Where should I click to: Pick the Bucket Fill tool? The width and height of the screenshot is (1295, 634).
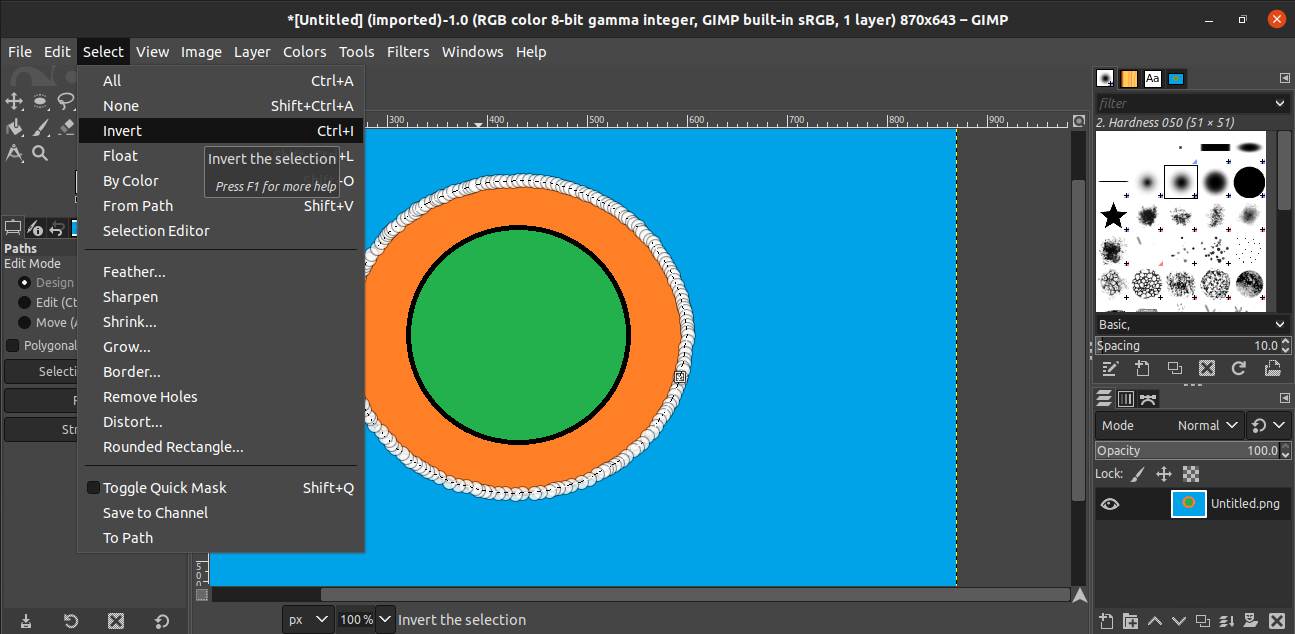(15, 127)
